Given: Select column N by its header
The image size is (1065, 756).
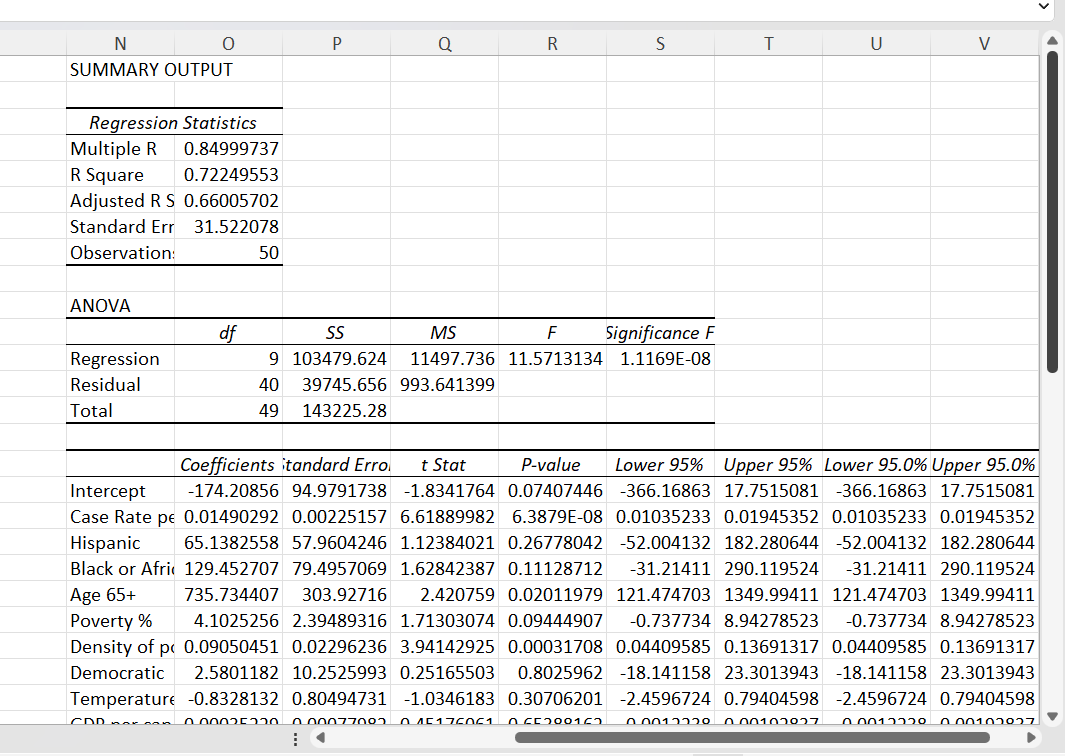Looking at the screenshot, I should (x=120, y=43).
